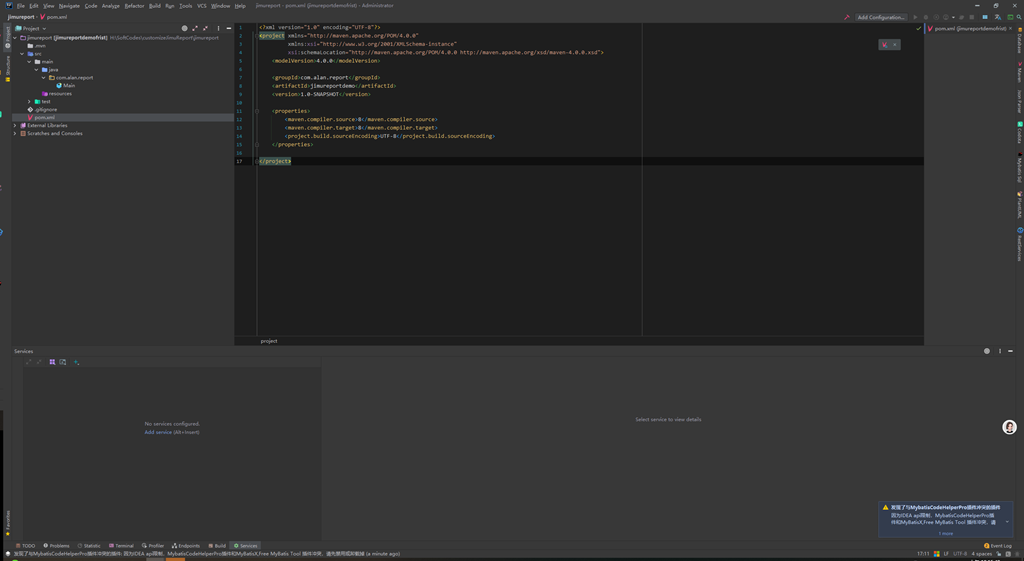Expand the plugin conflict notification chevron
The image size is (1024, 561).
click(1007, 522)
